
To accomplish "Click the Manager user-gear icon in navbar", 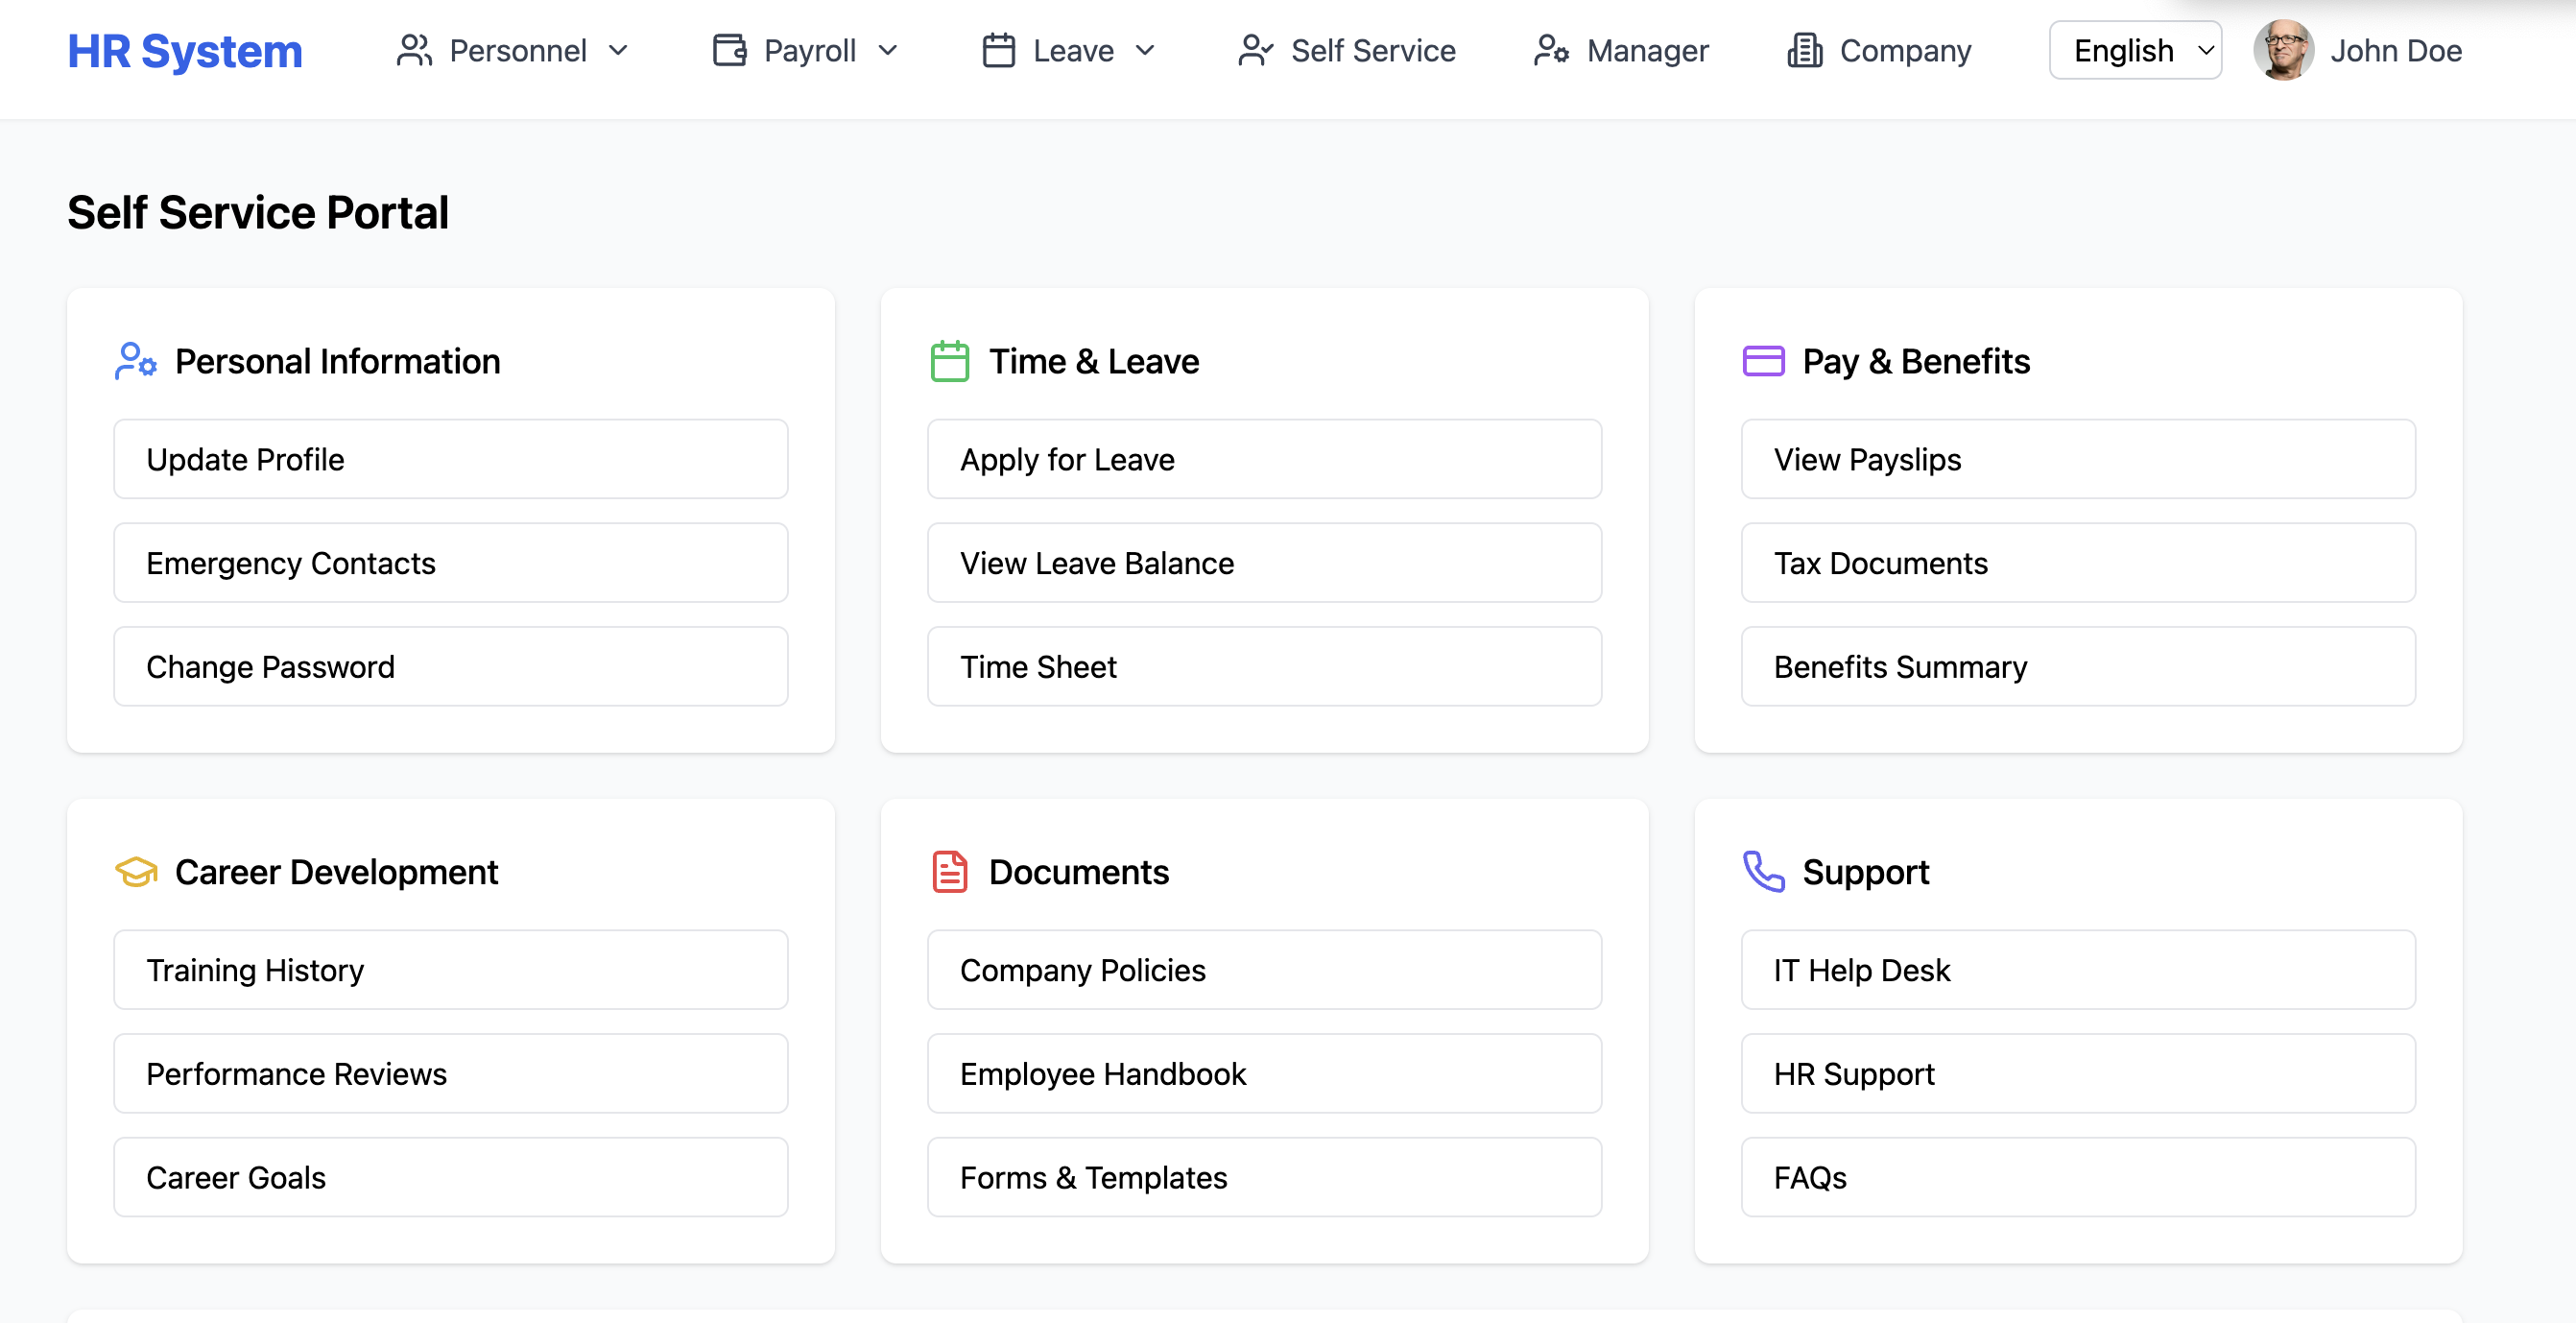I will tap(1552, 51).
